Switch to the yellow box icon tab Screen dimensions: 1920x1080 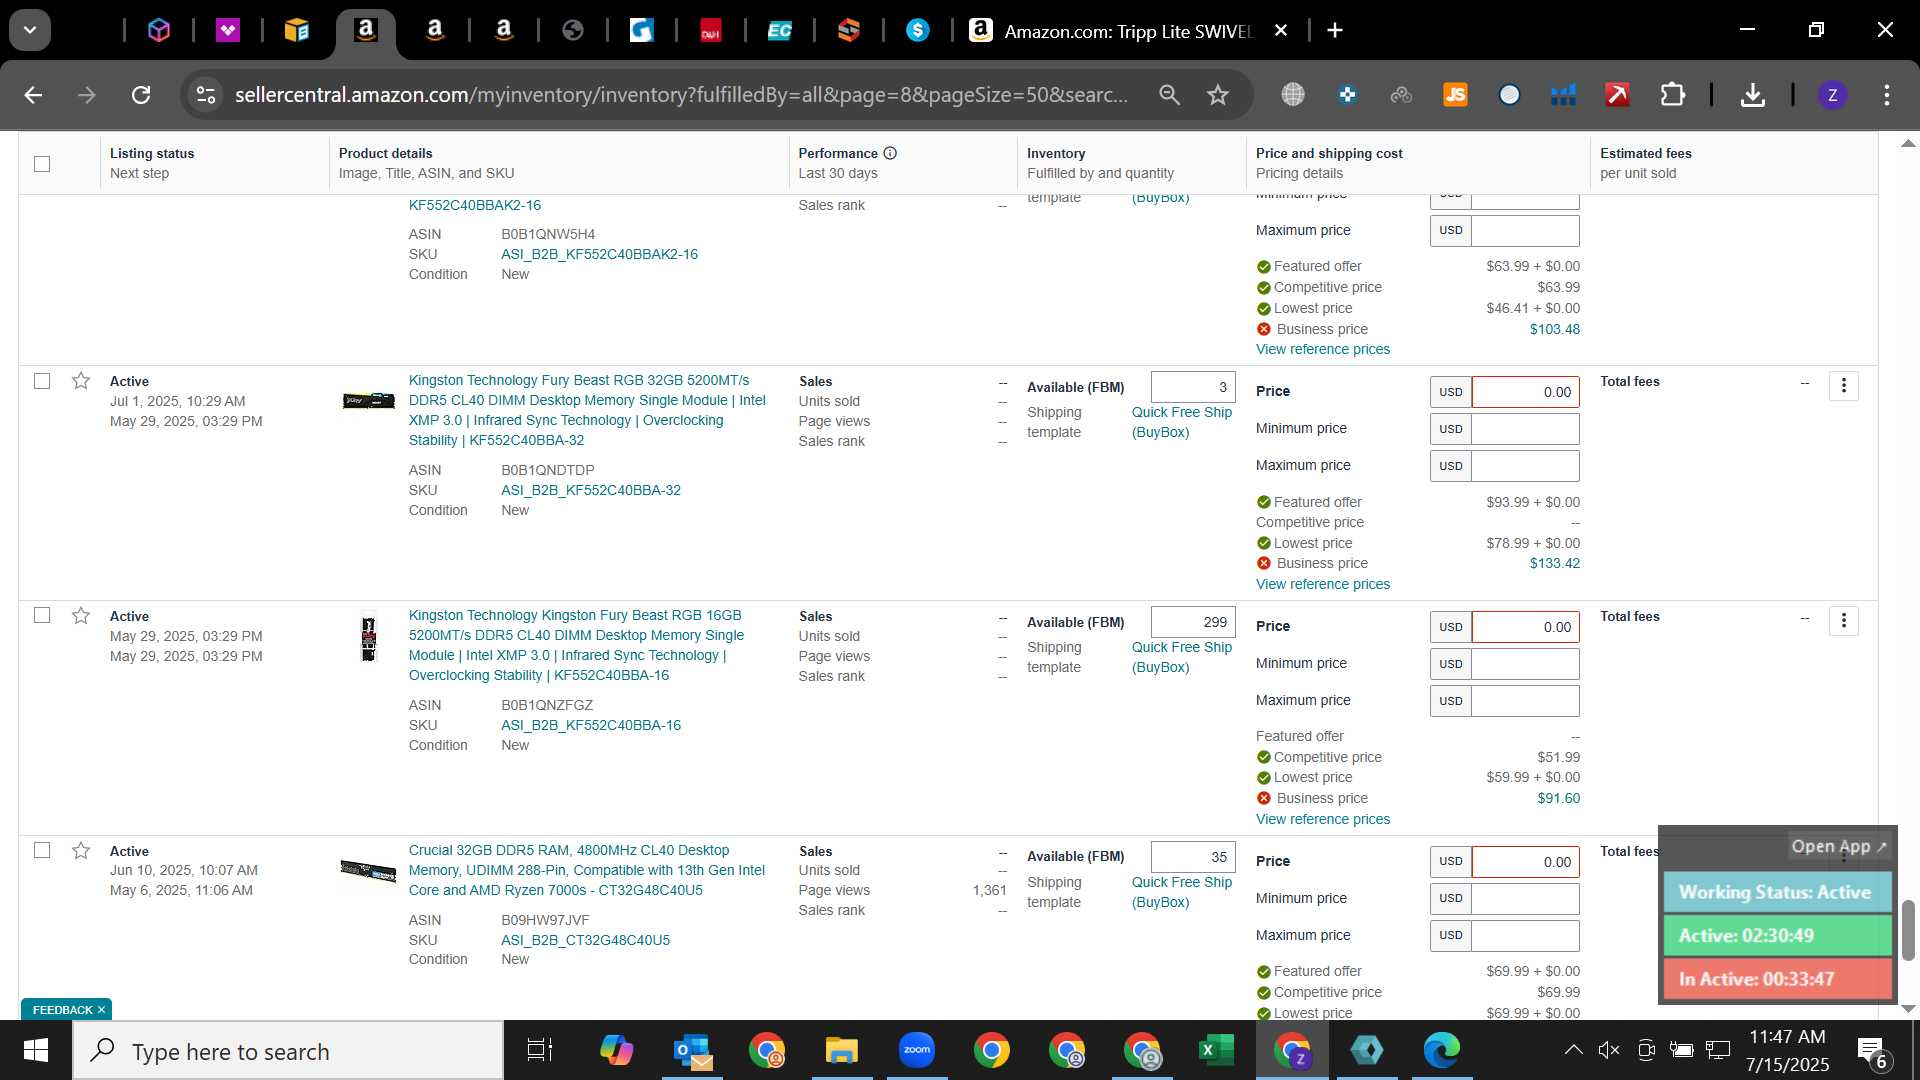coord(297,31)
